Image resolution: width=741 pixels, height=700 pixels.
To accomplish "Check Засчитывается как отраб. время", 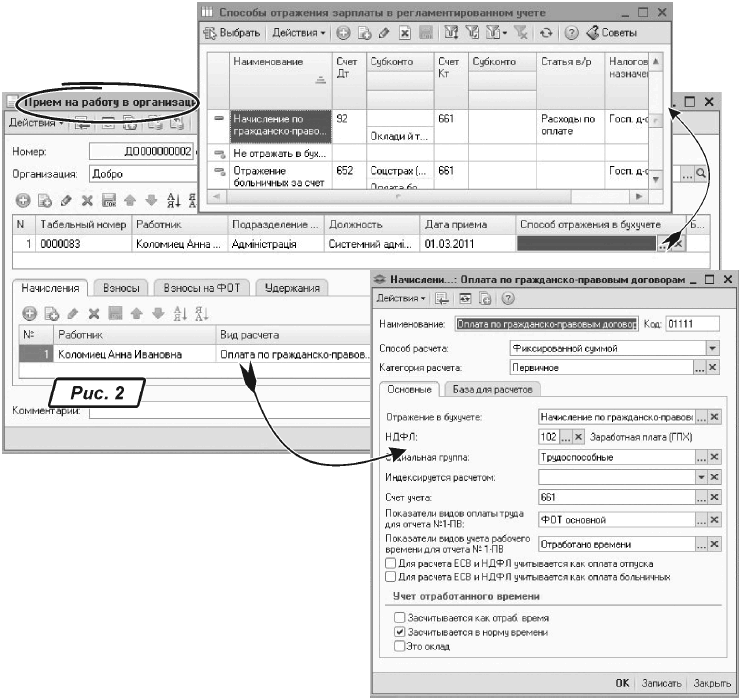I will pos(400,619).
